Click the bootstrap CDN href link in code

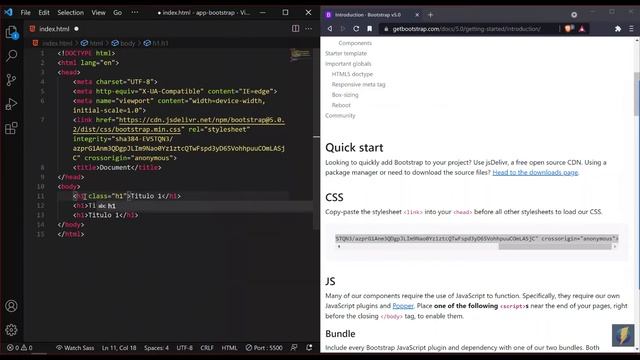click(178, 124)
